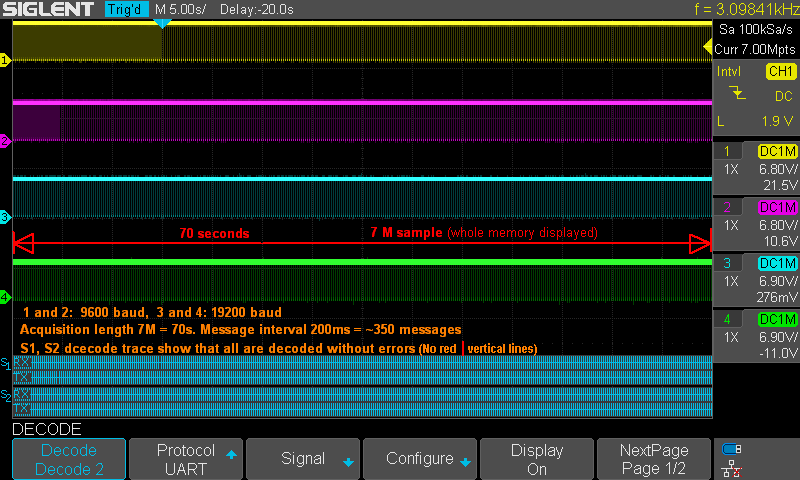The image size is (800, 480).
Task: Open the Protocol UART menu
Action: 186,459
